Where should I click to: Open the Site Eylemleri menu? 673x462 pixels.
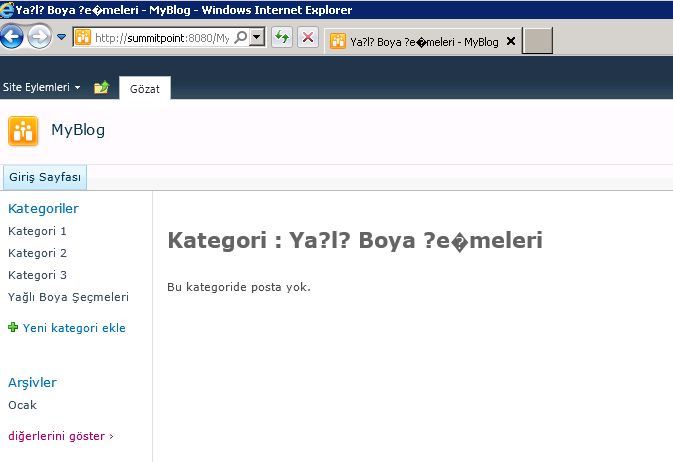pos(41,88)
